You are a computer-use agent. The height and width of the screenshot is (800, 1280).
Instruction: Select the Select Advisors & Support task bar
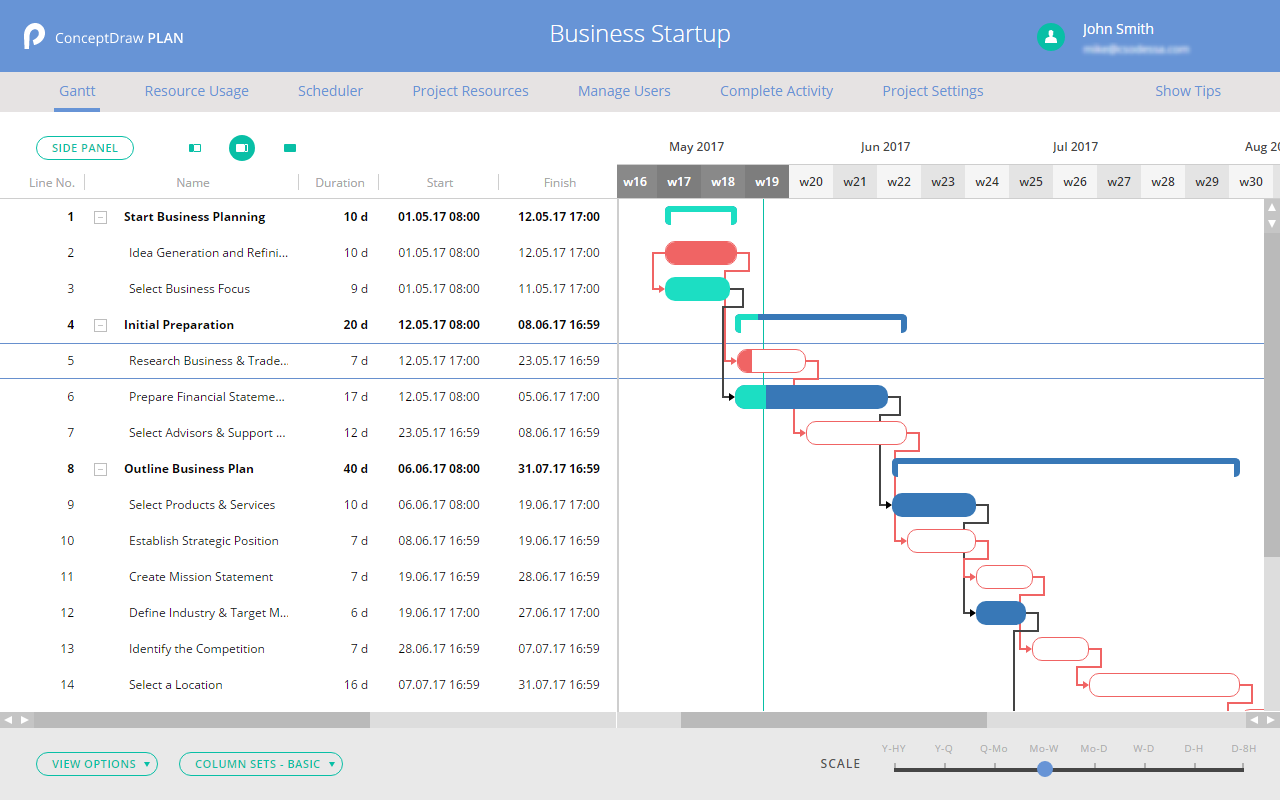pyautogui.click(x=856, y=433)
